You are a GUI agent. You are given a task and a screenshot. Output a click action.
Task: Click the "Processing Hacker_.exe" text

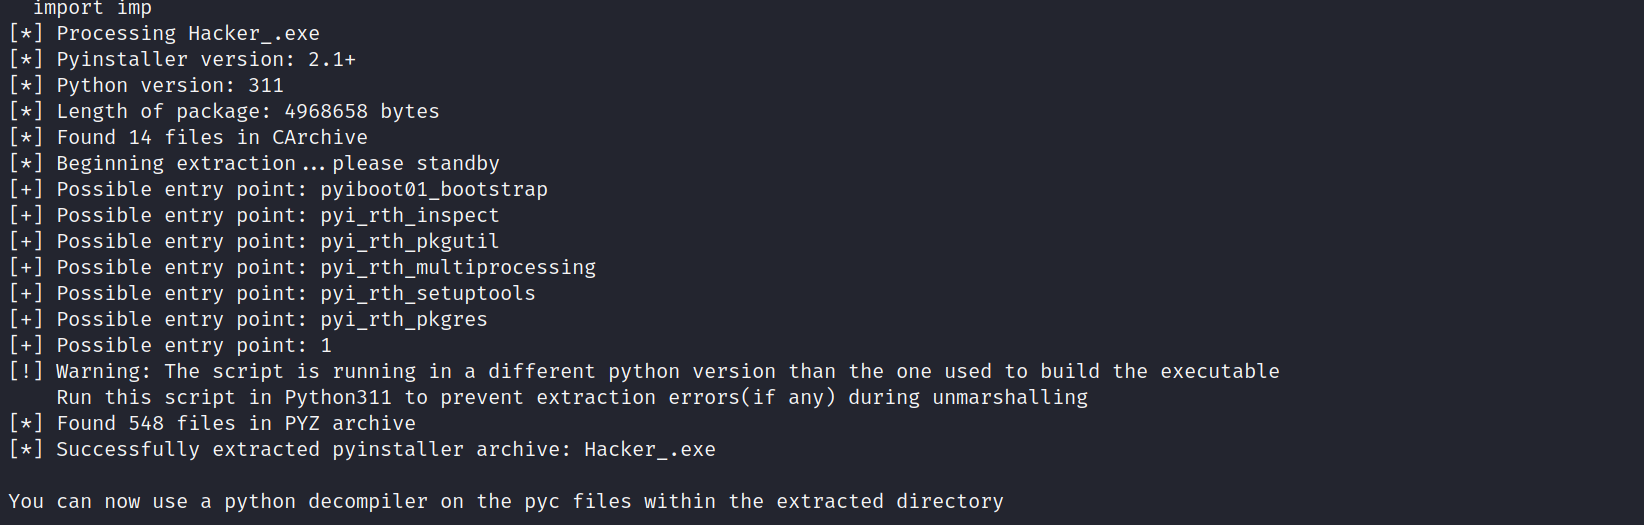(188, 34)
